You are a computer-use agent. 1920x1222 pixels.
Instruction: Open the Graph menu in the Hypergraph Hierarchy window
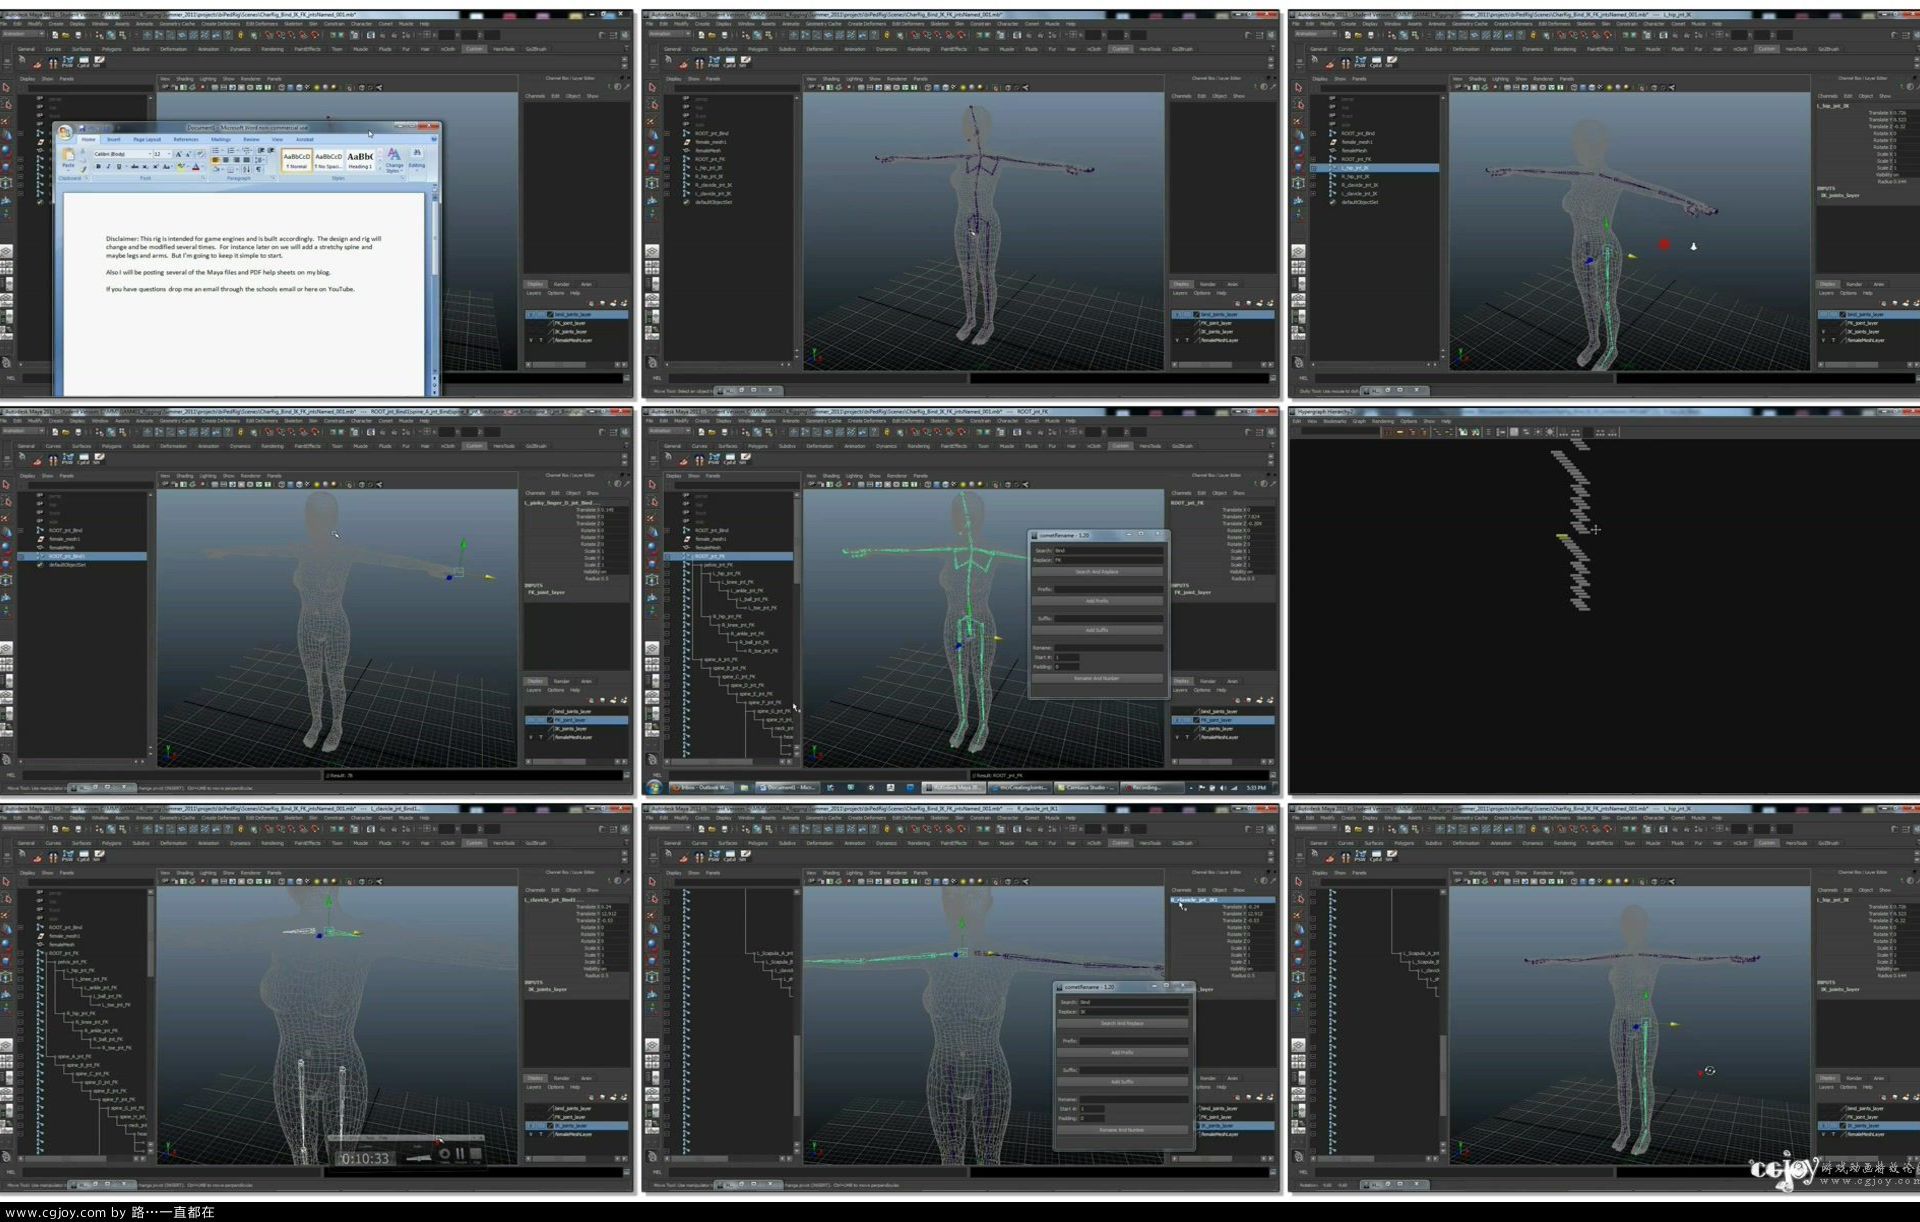click(1359, 421)
